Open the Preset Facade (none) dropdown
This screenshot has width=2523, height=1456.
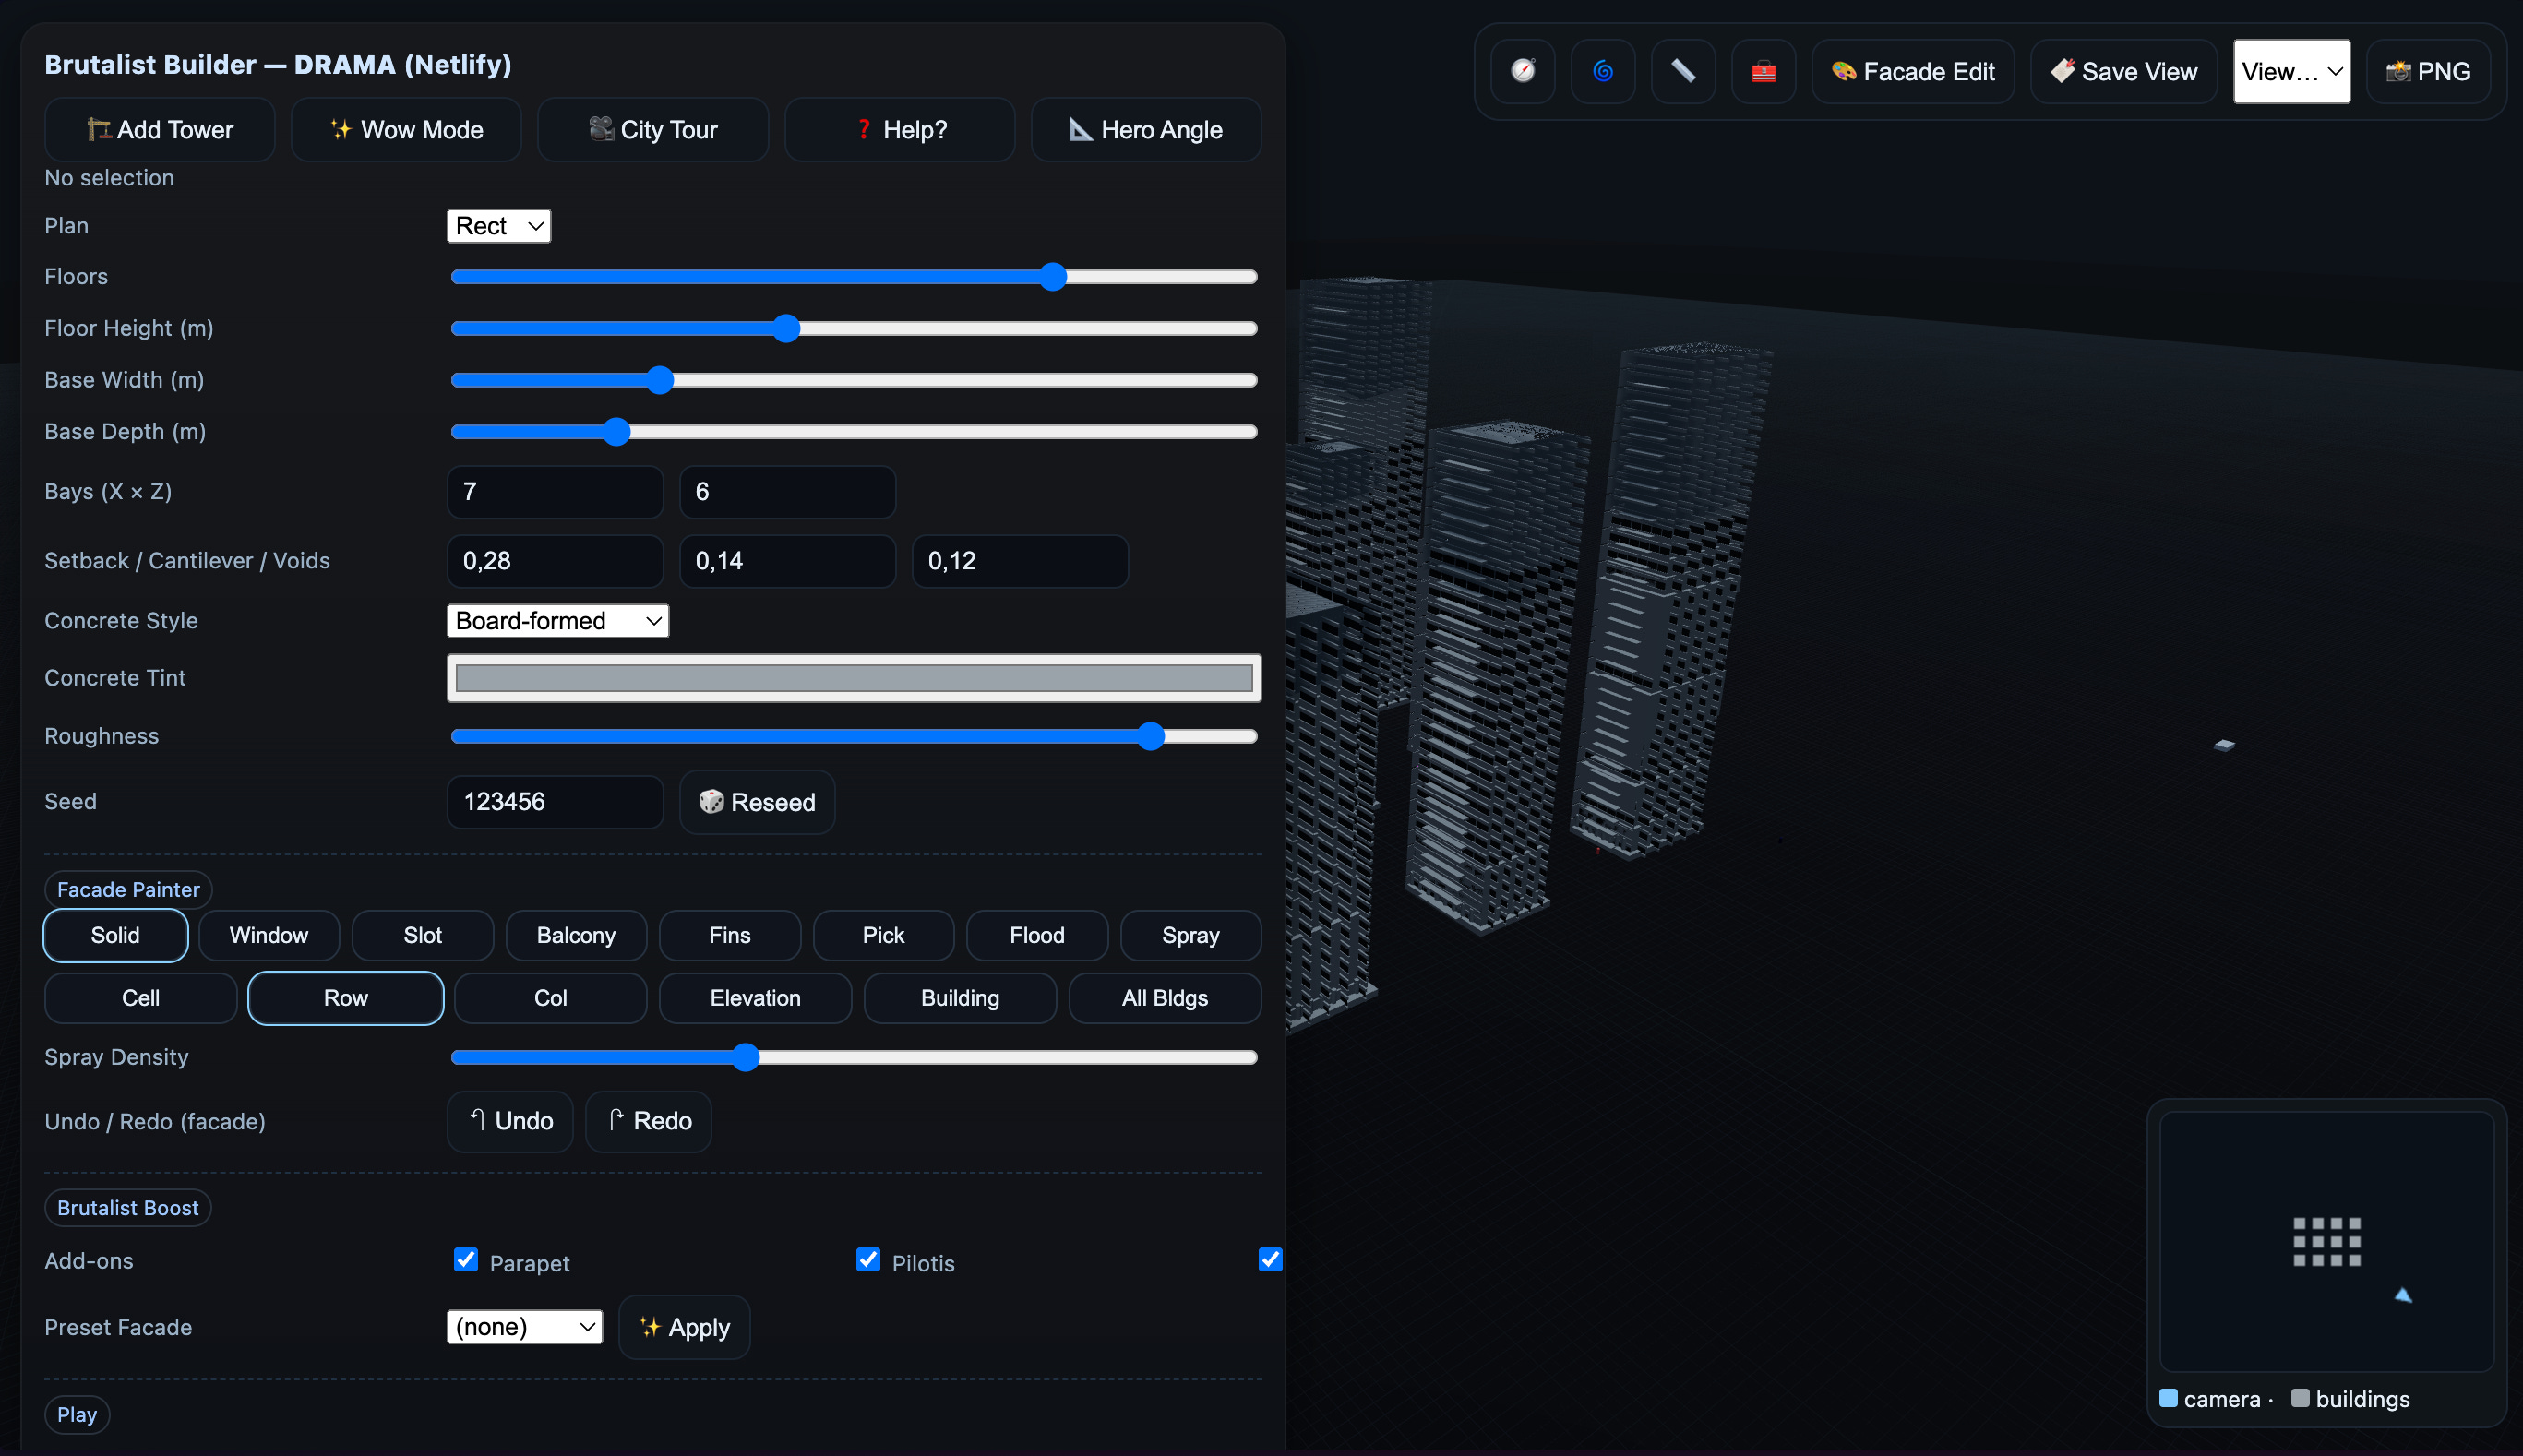tap(524, 1327)
